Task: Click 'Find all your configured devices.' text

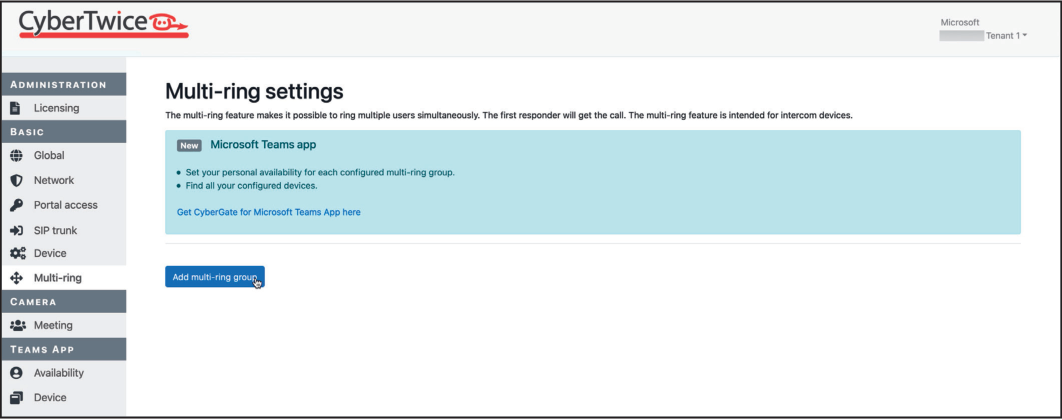Action: coord(251,185)
